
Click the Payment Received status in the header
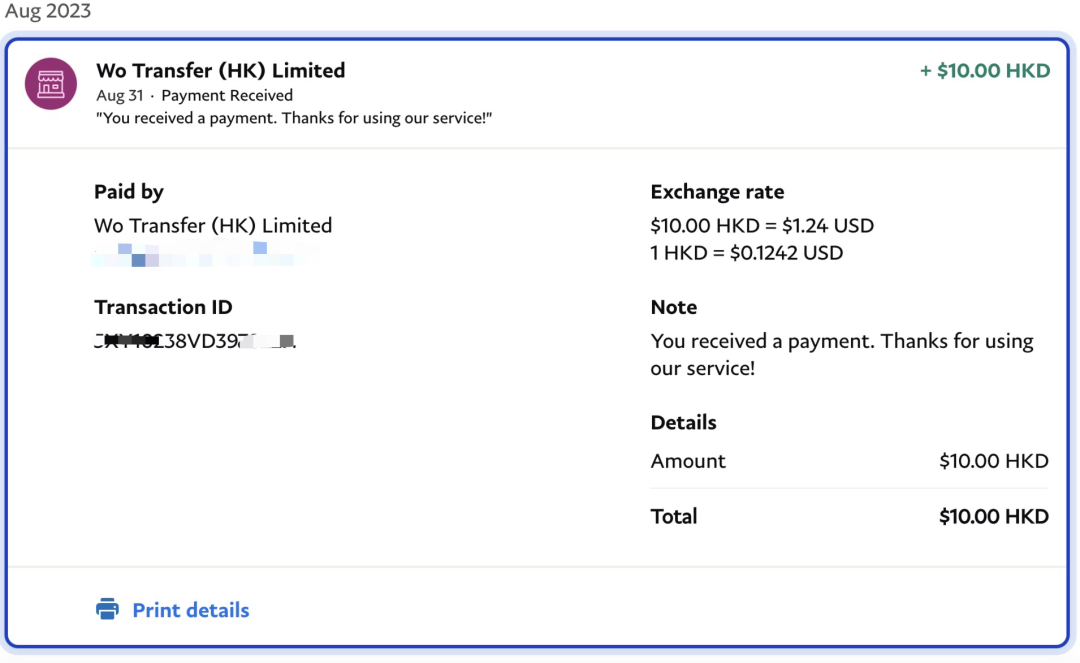[x=227, y=95]
